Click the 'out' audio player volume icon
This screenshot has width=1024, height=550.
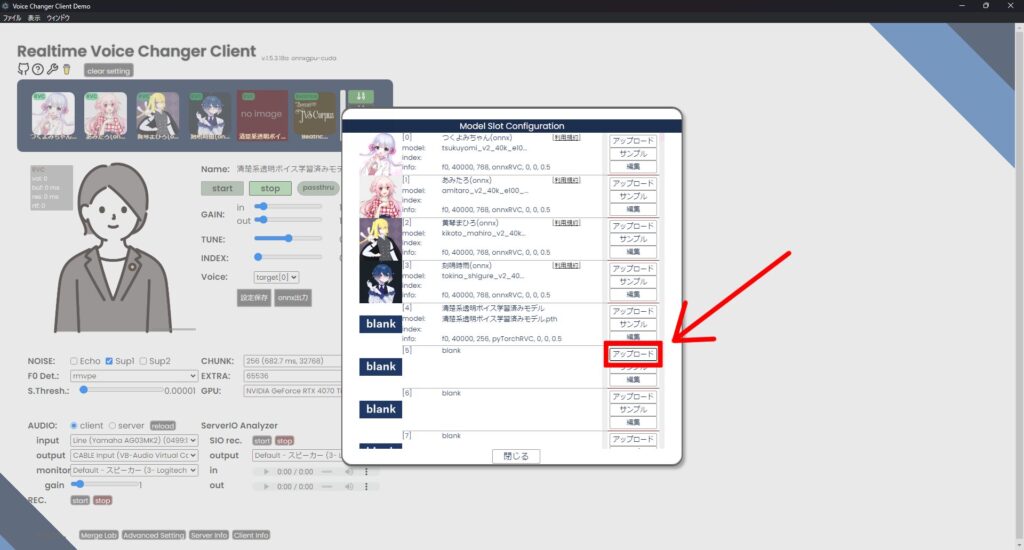coord(350,486)
